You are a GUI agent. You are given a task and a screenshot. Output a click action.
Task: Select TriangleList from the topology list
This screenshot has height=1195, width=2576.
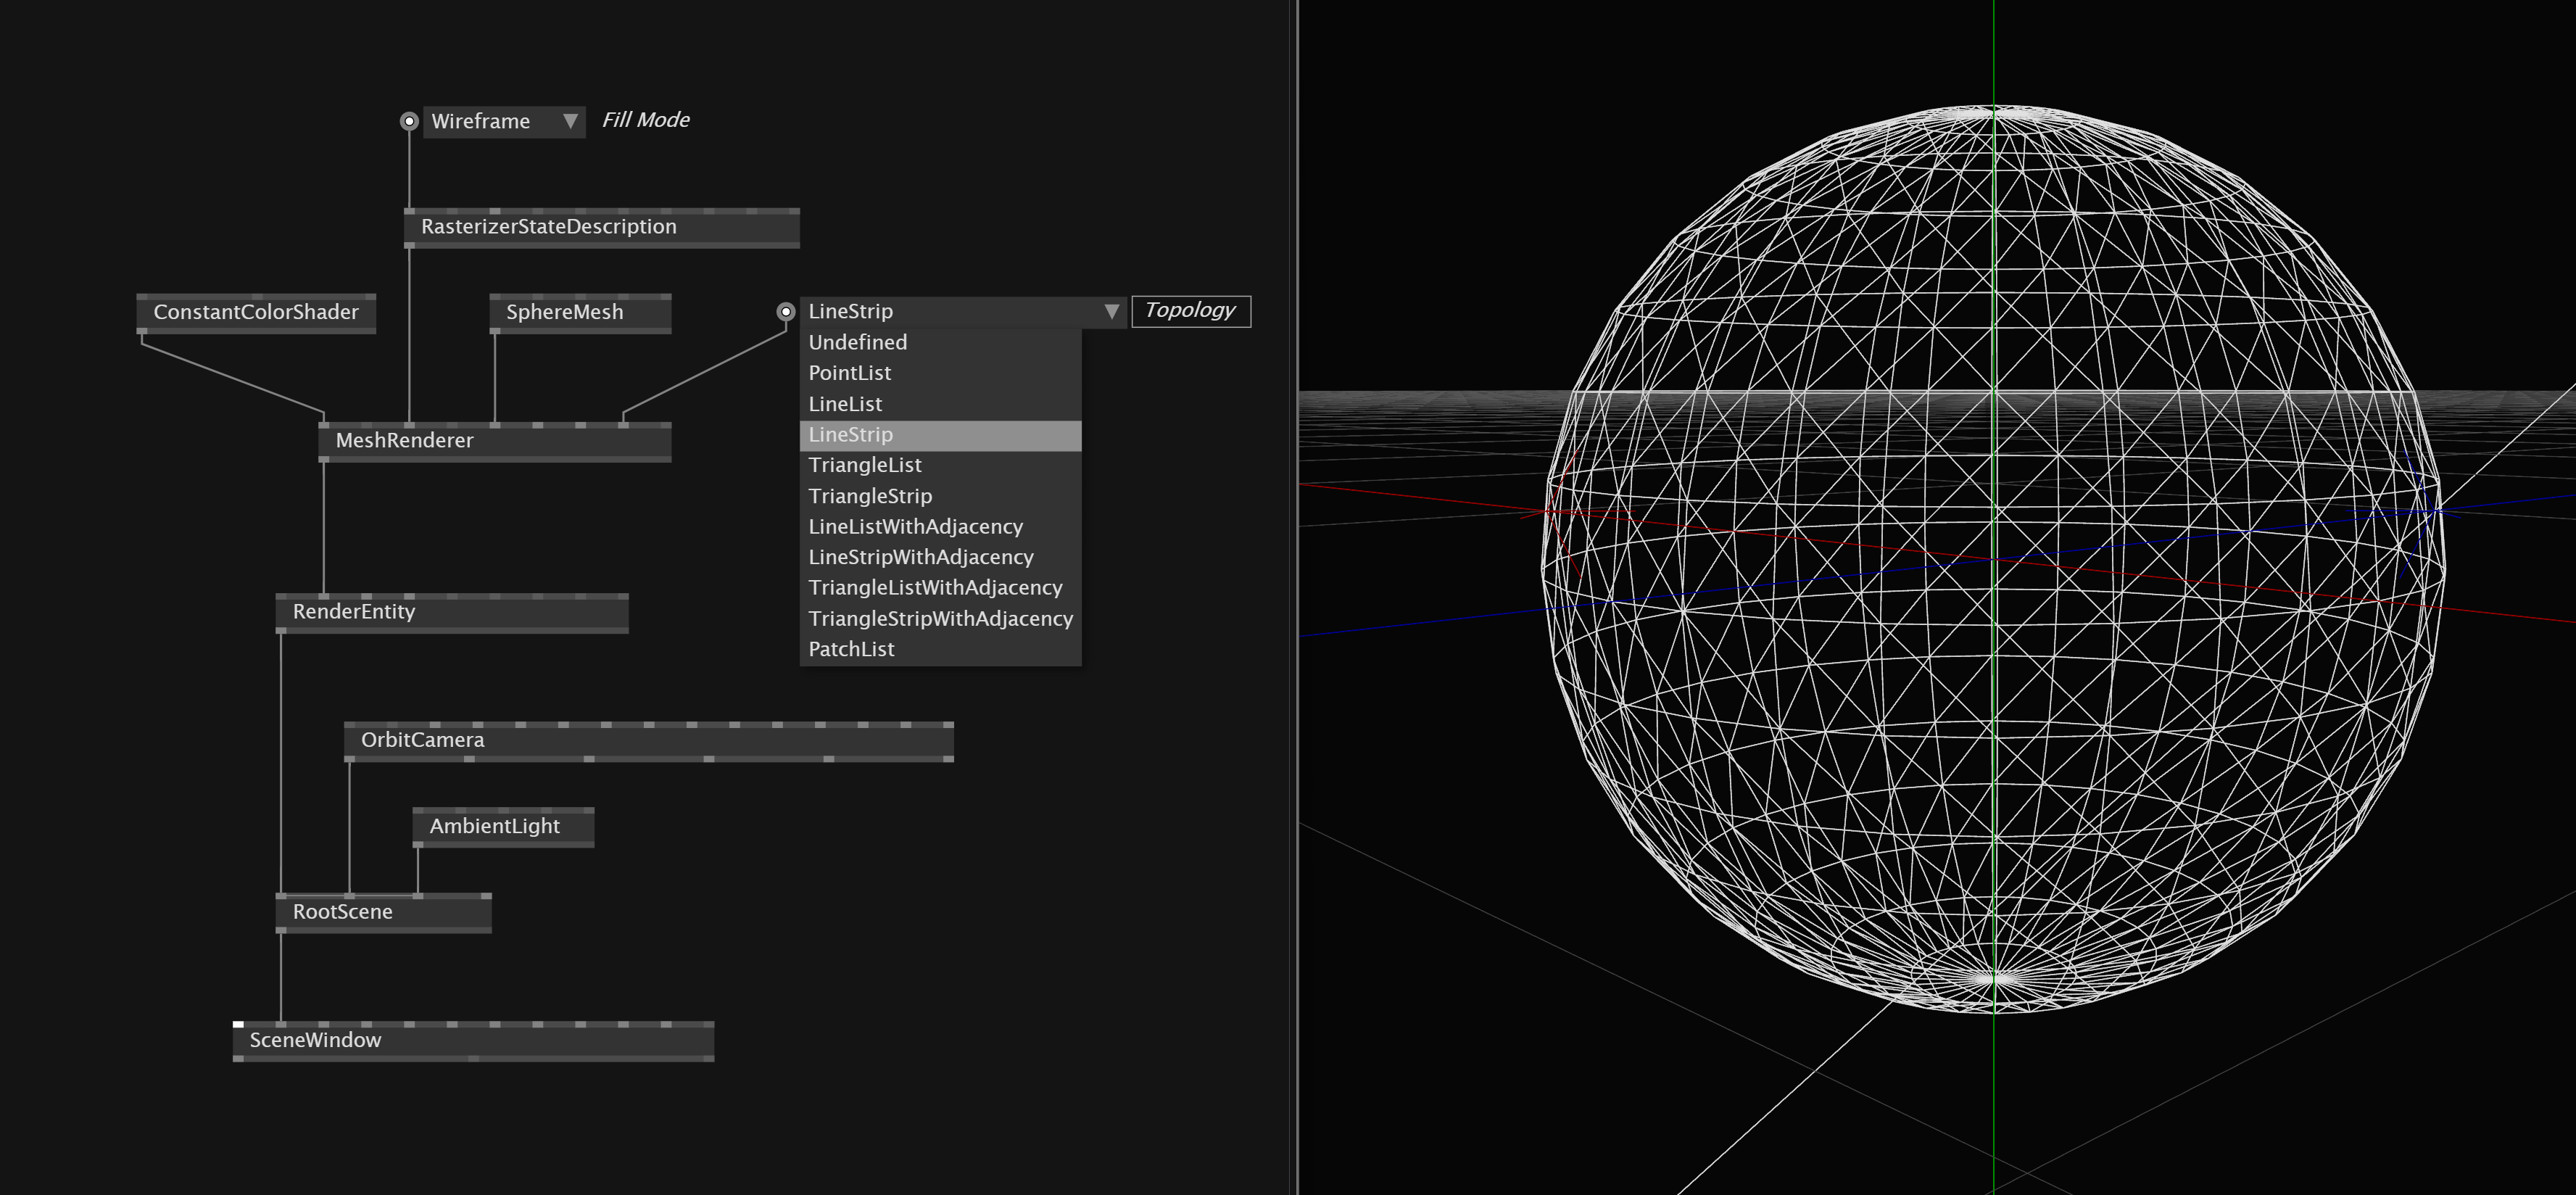click(866, 465)
